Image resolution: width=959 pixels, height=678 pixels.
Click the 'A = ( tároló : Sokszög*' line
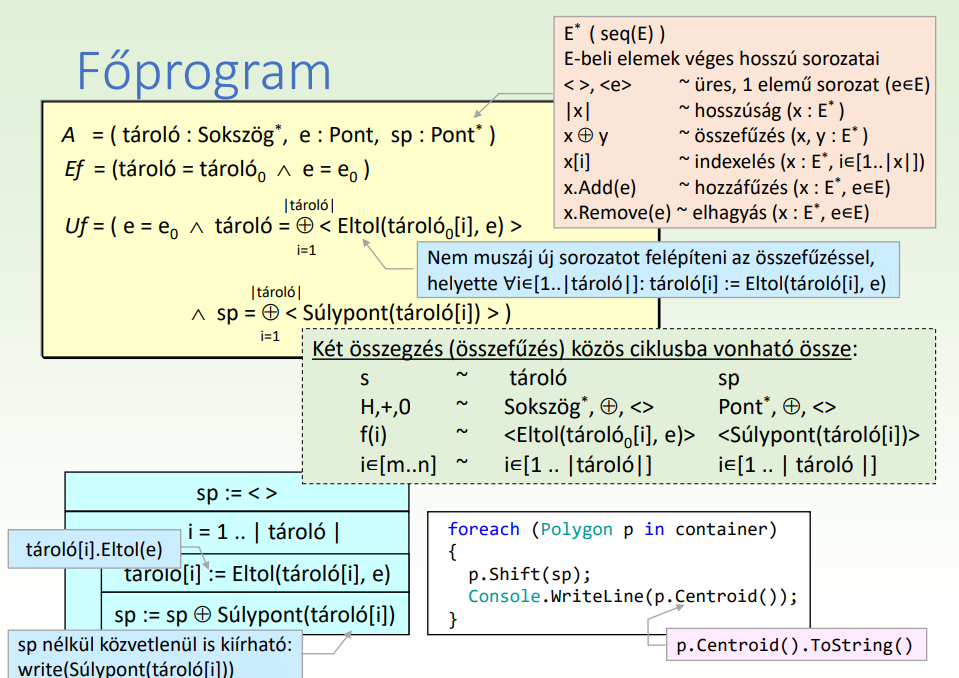278,134
